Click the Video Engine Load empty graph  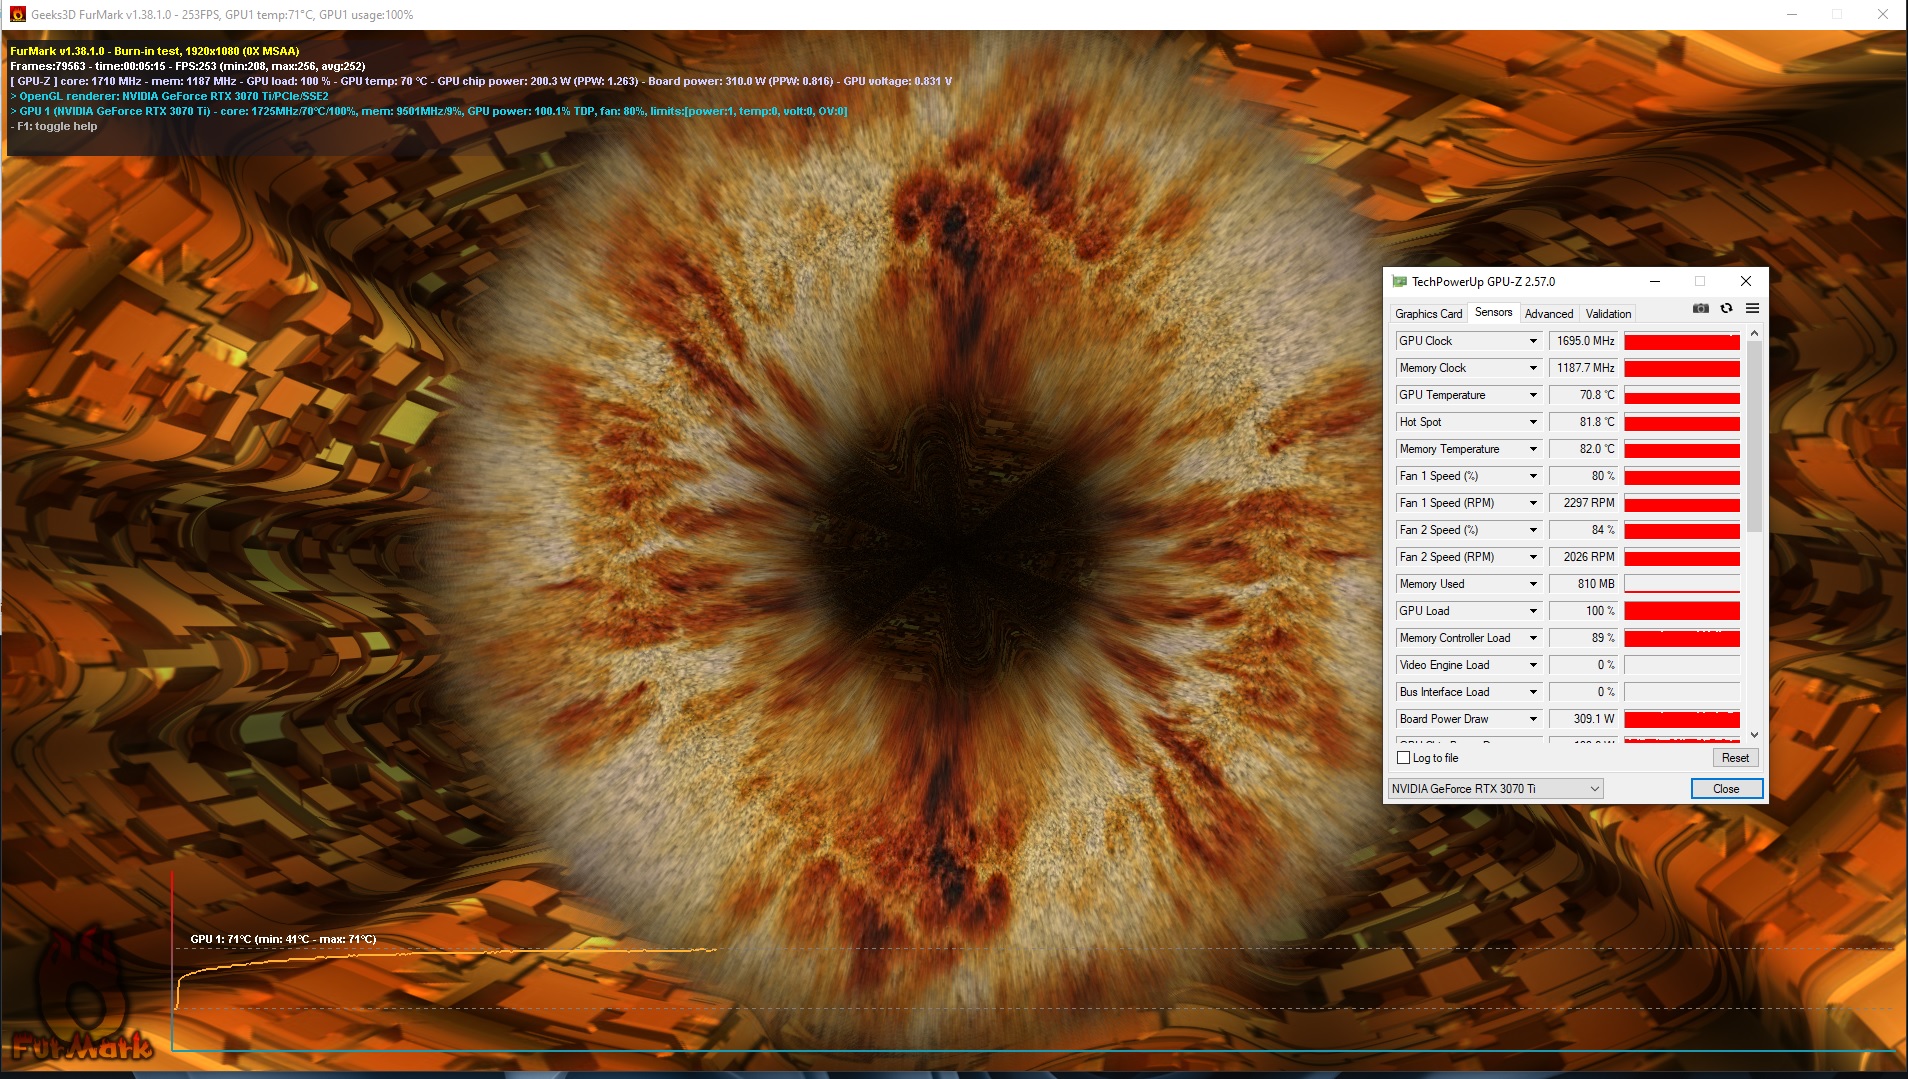coord(1682,665)
